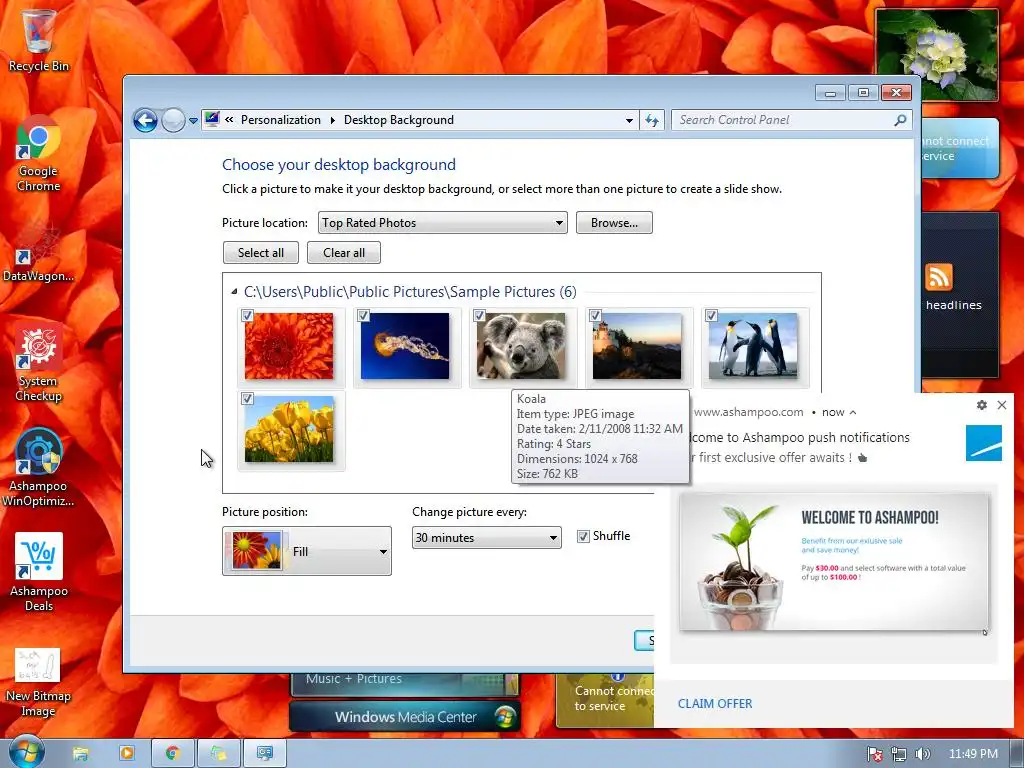
Task: Click the Cannot connect to service gadget
Action: (604, 699)
